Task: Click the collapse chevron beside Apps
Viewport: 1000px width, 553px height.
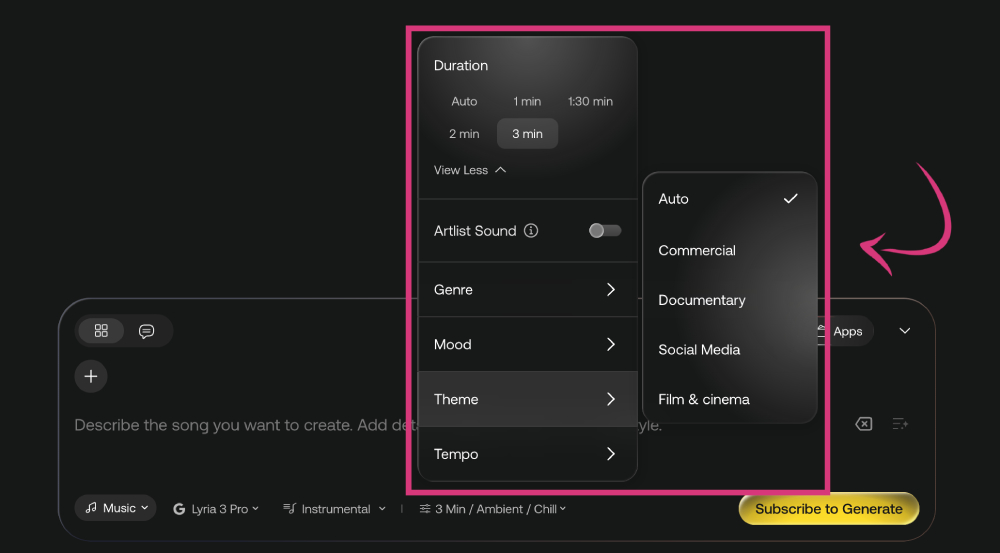Action: pos(905,331)
